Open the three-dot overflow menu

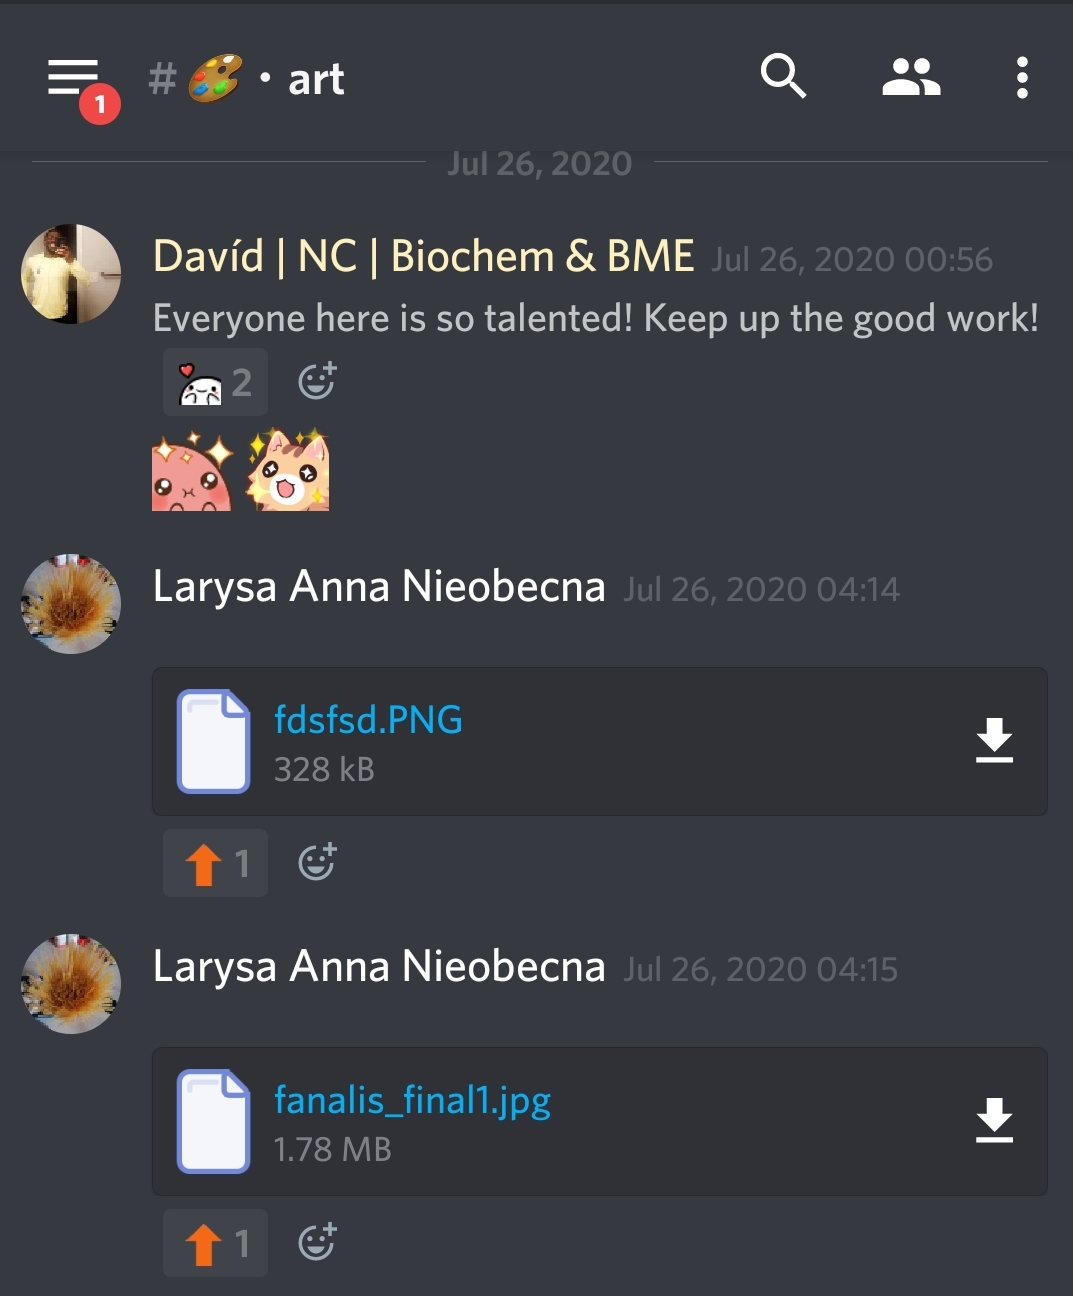1021,77
